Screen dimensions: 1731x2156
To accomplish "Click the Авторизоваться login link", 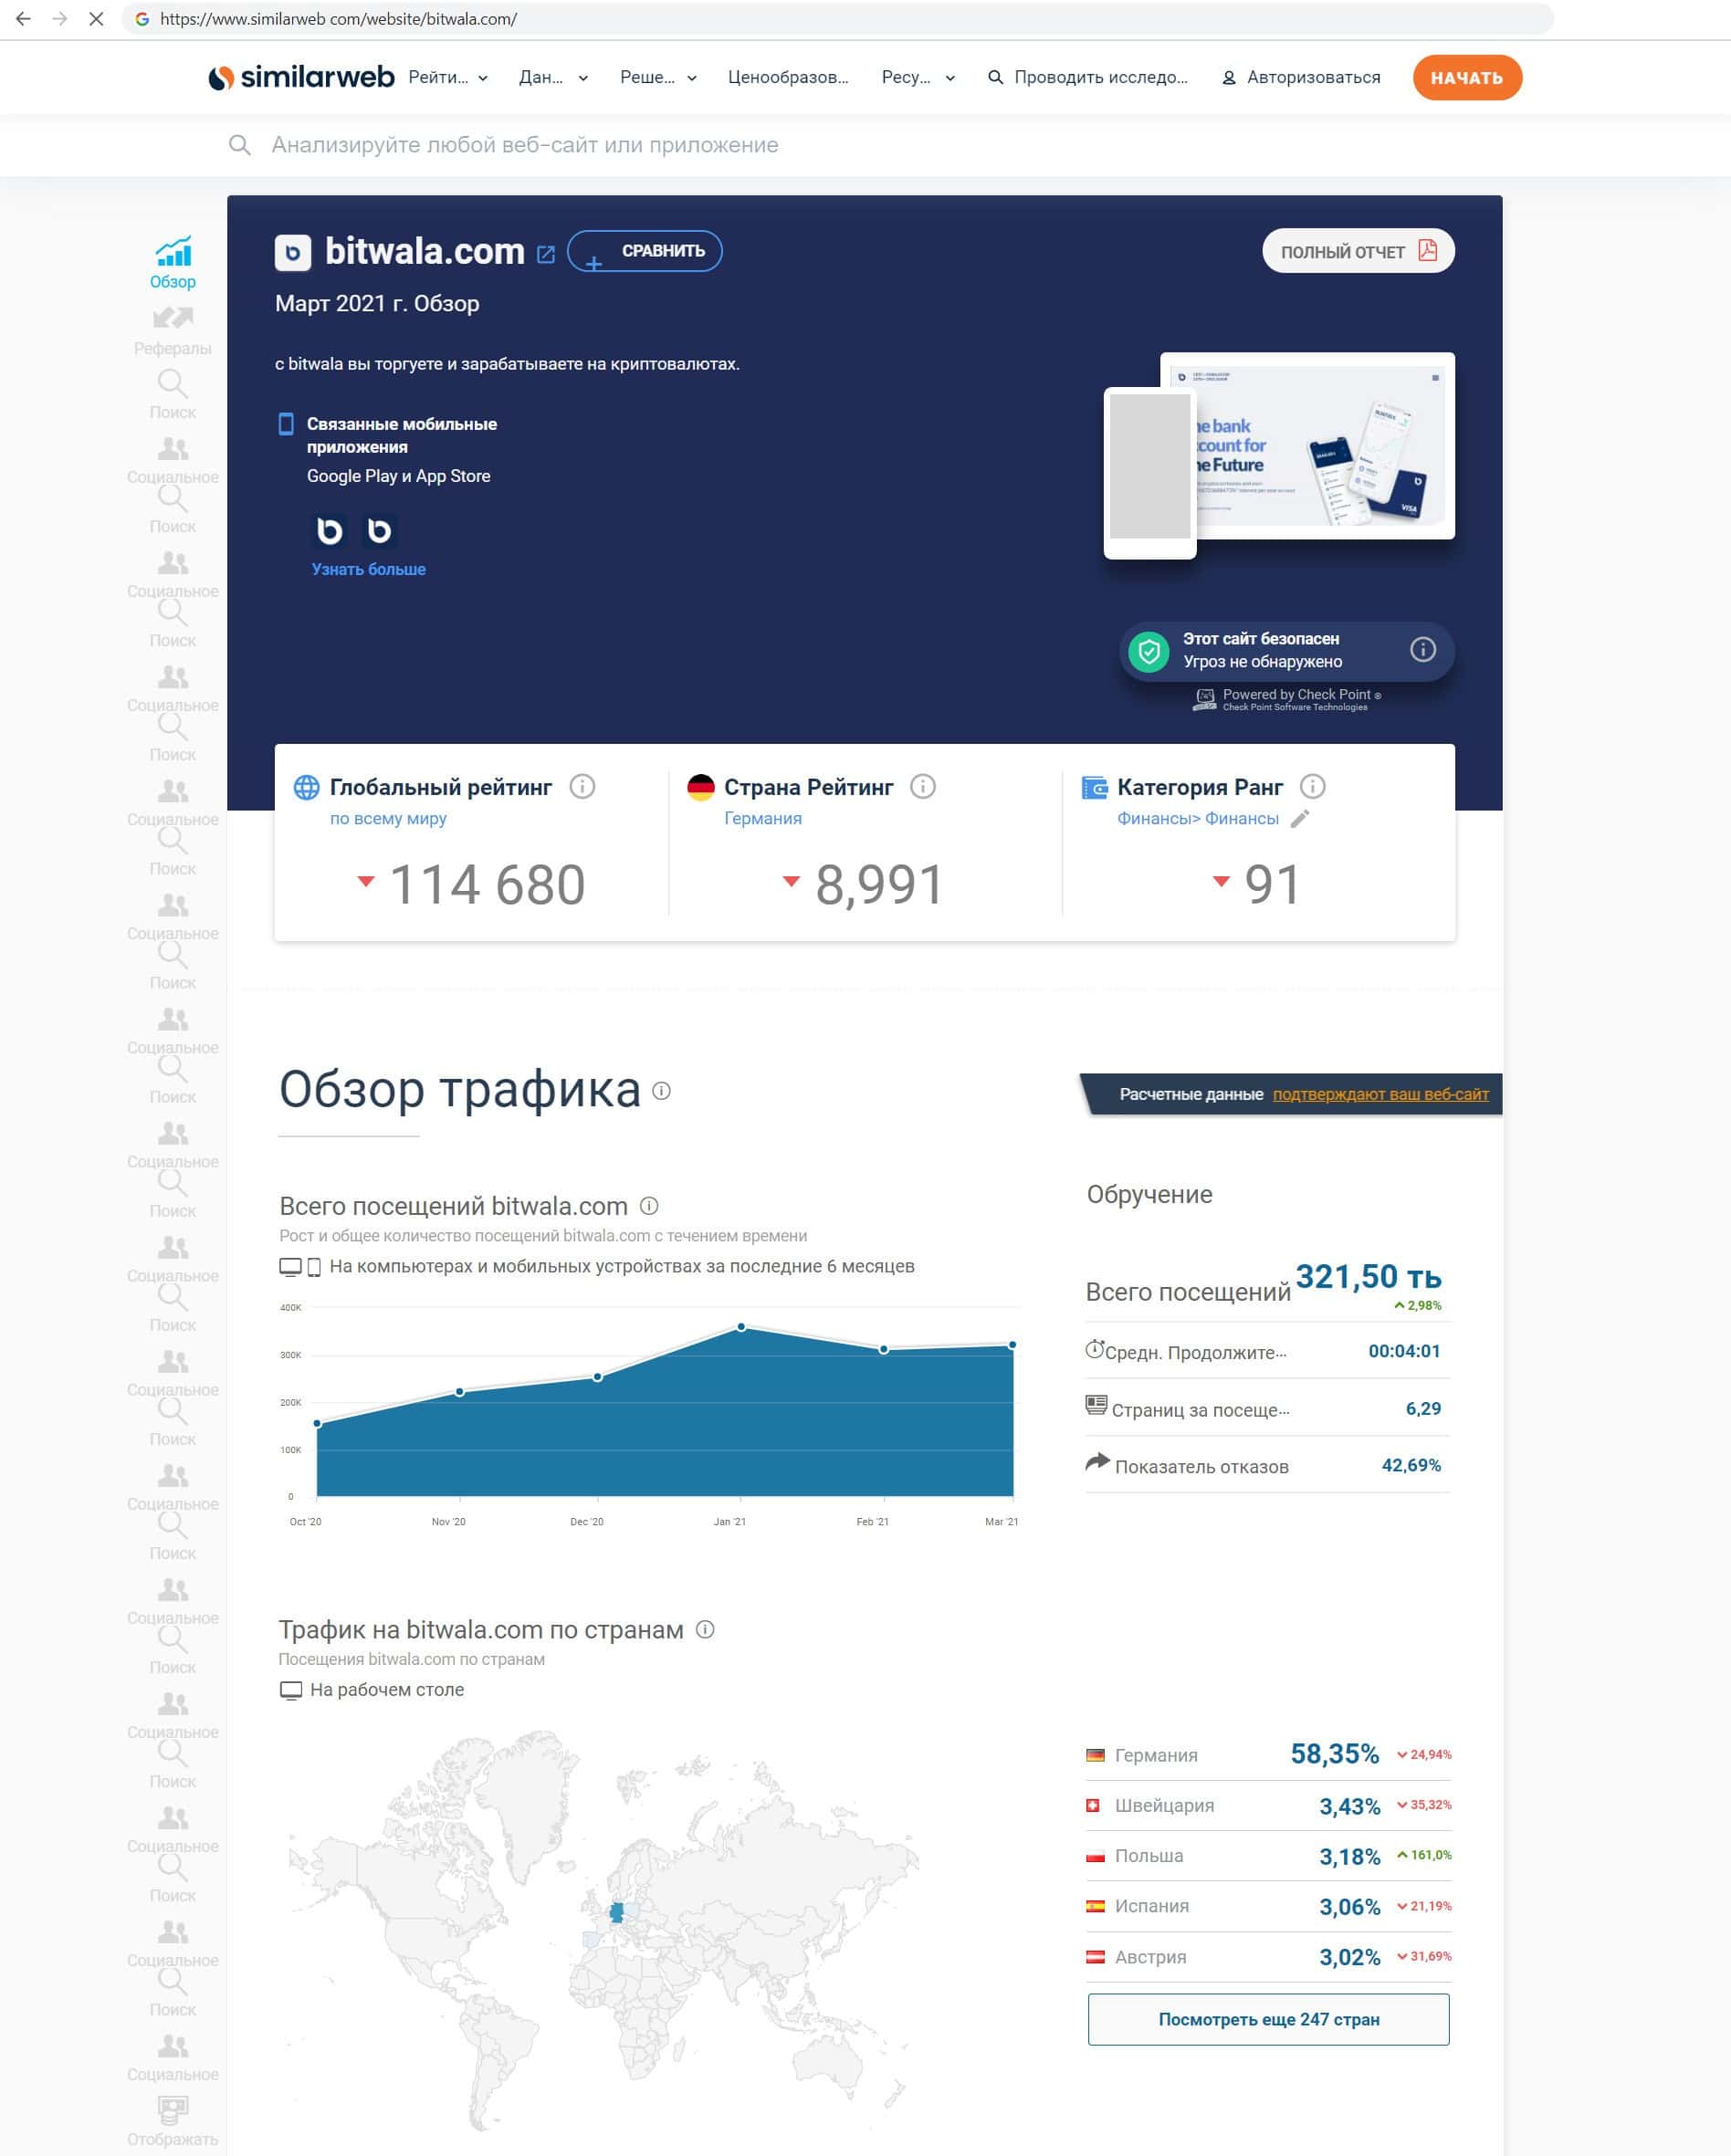I will 1301,77.
